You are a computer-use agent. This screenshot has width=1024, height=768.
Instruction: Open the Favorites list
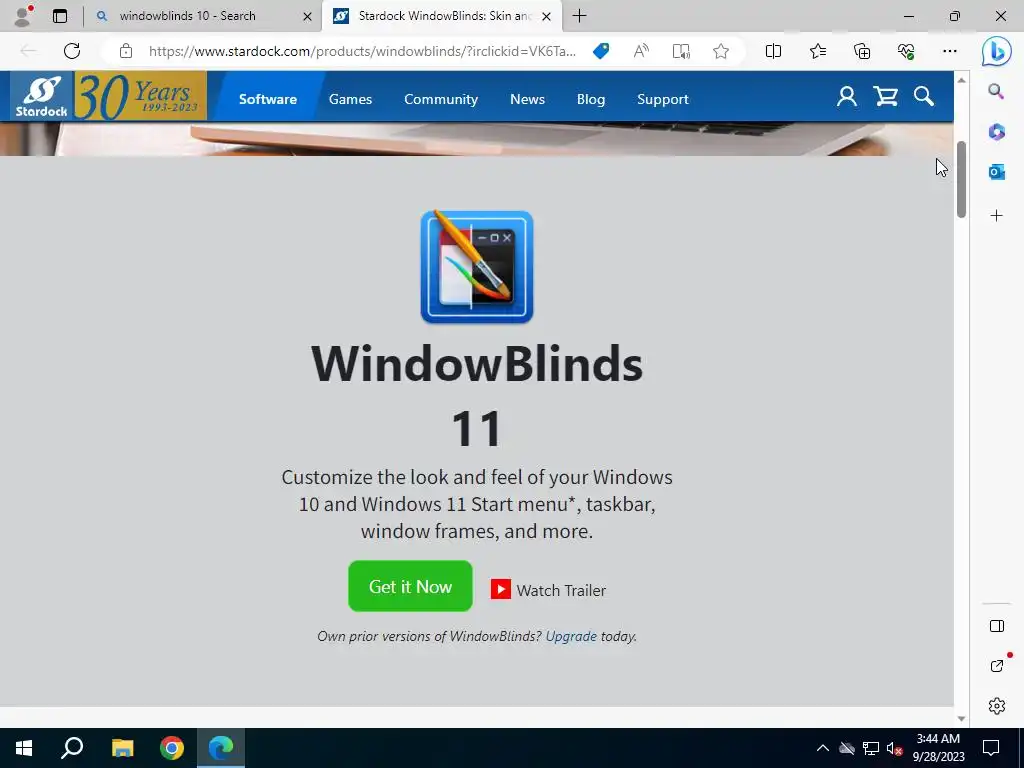click(x=818, y=51)
